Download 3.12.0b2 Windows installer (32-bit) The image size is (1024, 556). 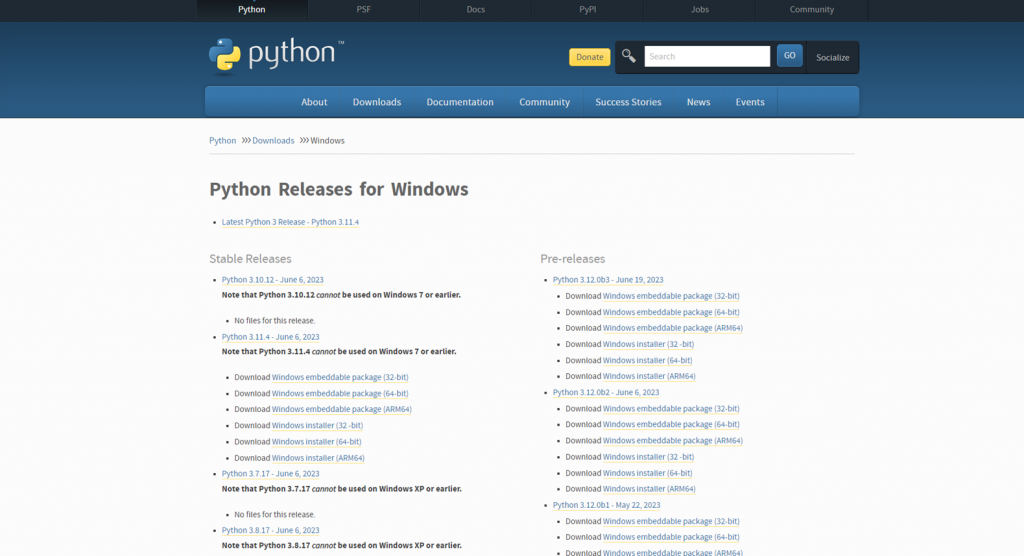click(648, 457)
